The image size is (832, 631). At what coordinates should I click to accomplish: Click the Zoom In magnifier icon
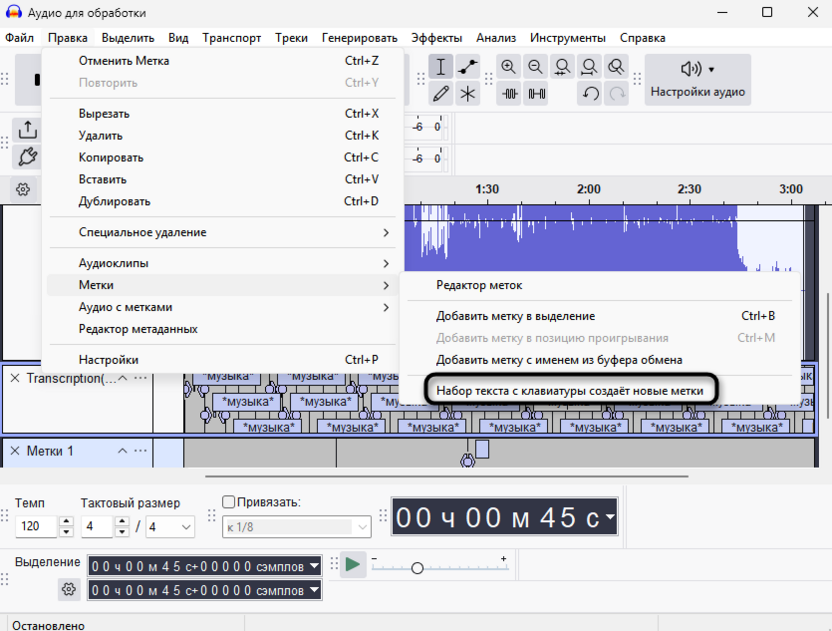pyautogui.click(x=508, y=67)
